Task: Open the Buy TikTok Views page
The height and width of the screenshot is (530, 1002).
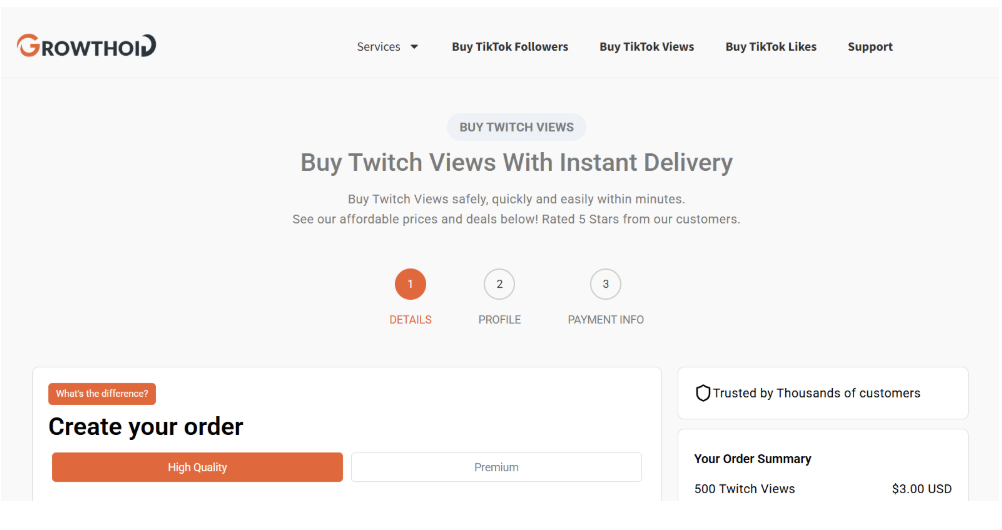Action: point(647,47)
